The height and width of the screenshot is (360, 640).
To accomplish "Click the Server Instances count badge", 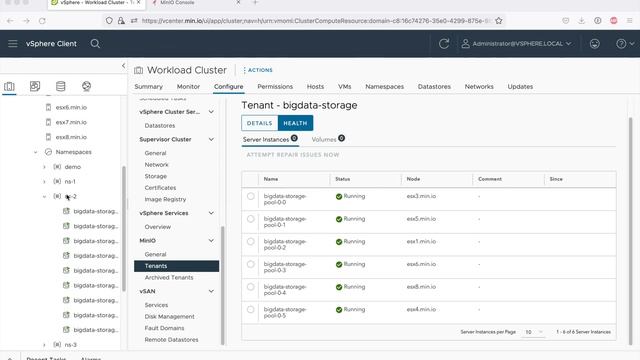I will pyautogui.click(x=294, y=138).
